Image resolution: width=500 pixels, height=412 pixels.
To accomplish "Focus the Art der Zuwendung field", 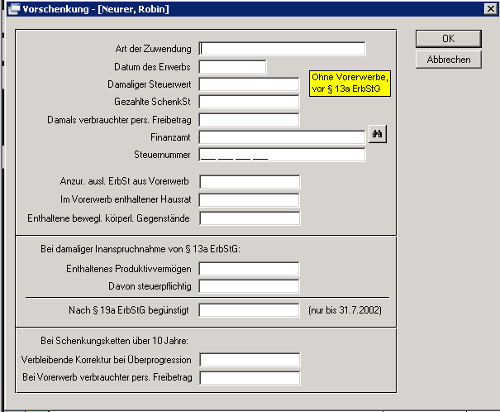I will tap(282, 49).
